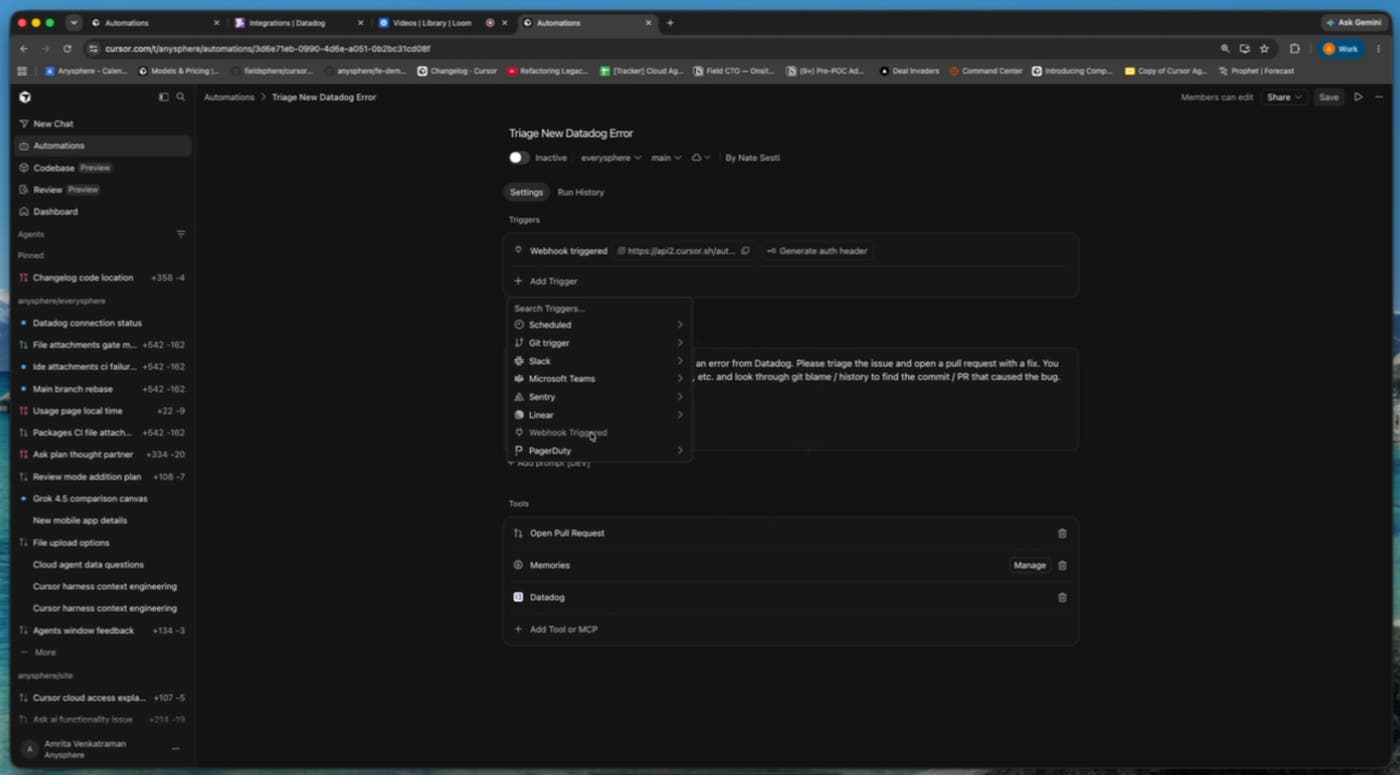Open the main branch dropdown

click(666, 158)
